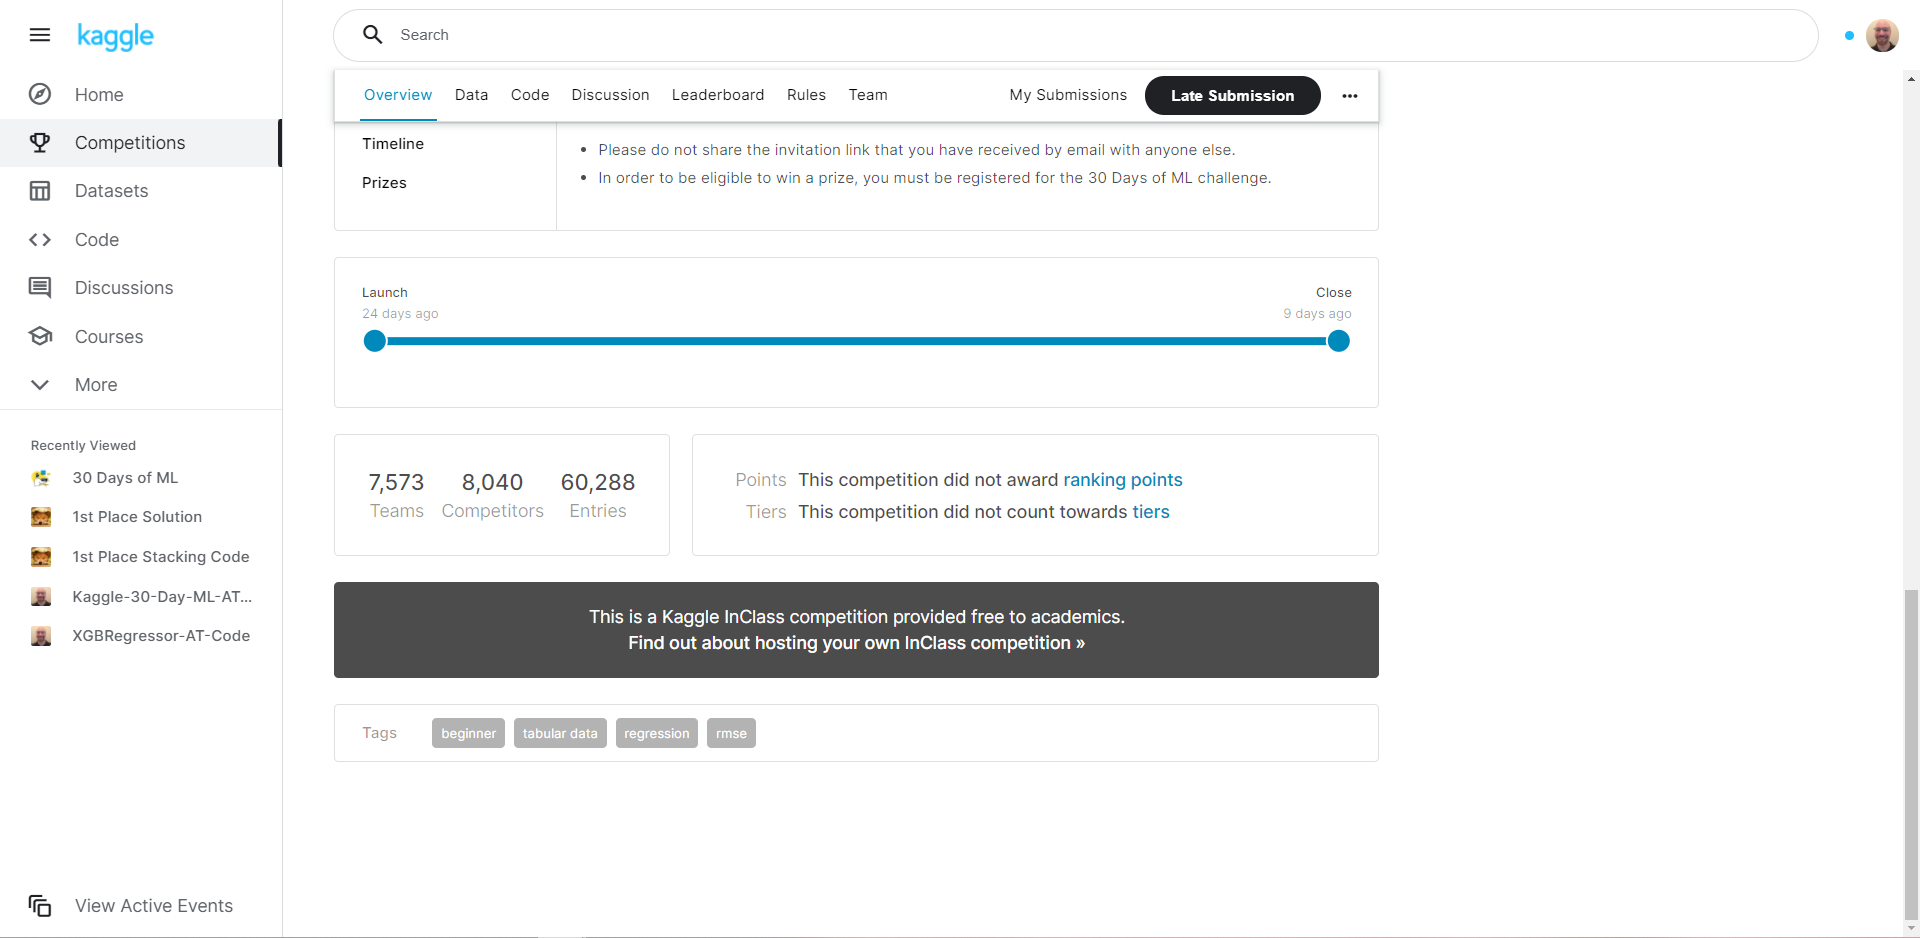This screenshot has width=1920, height=938.
Task: Click the Code brackets icon
Action: [x=40, y=240]
